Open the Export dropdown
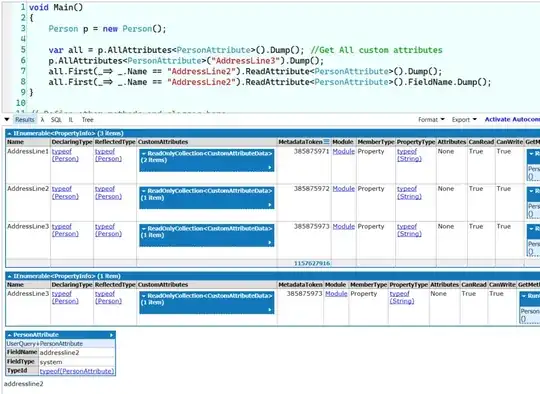This screenshot has height=394, width=540. (x=464, y=120)
